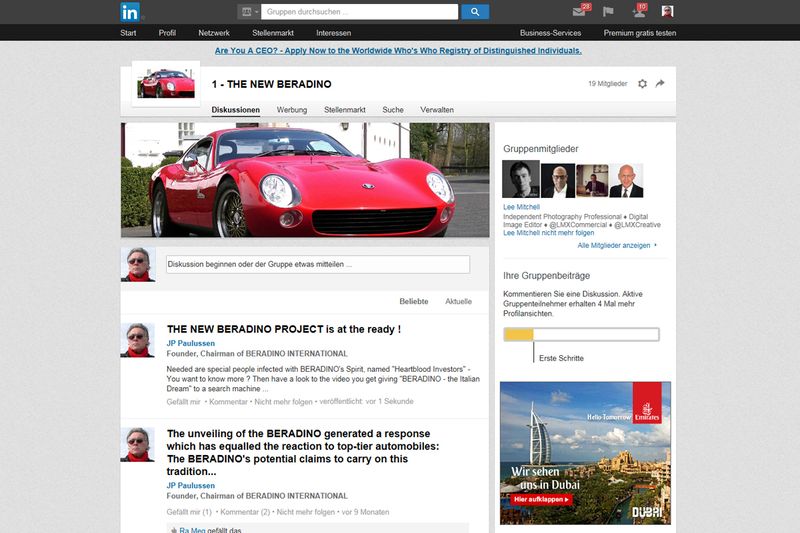The width and height of the screenshot is (800, 533).
Task: Click Premium gratis testen link
Action: point(640,33)
